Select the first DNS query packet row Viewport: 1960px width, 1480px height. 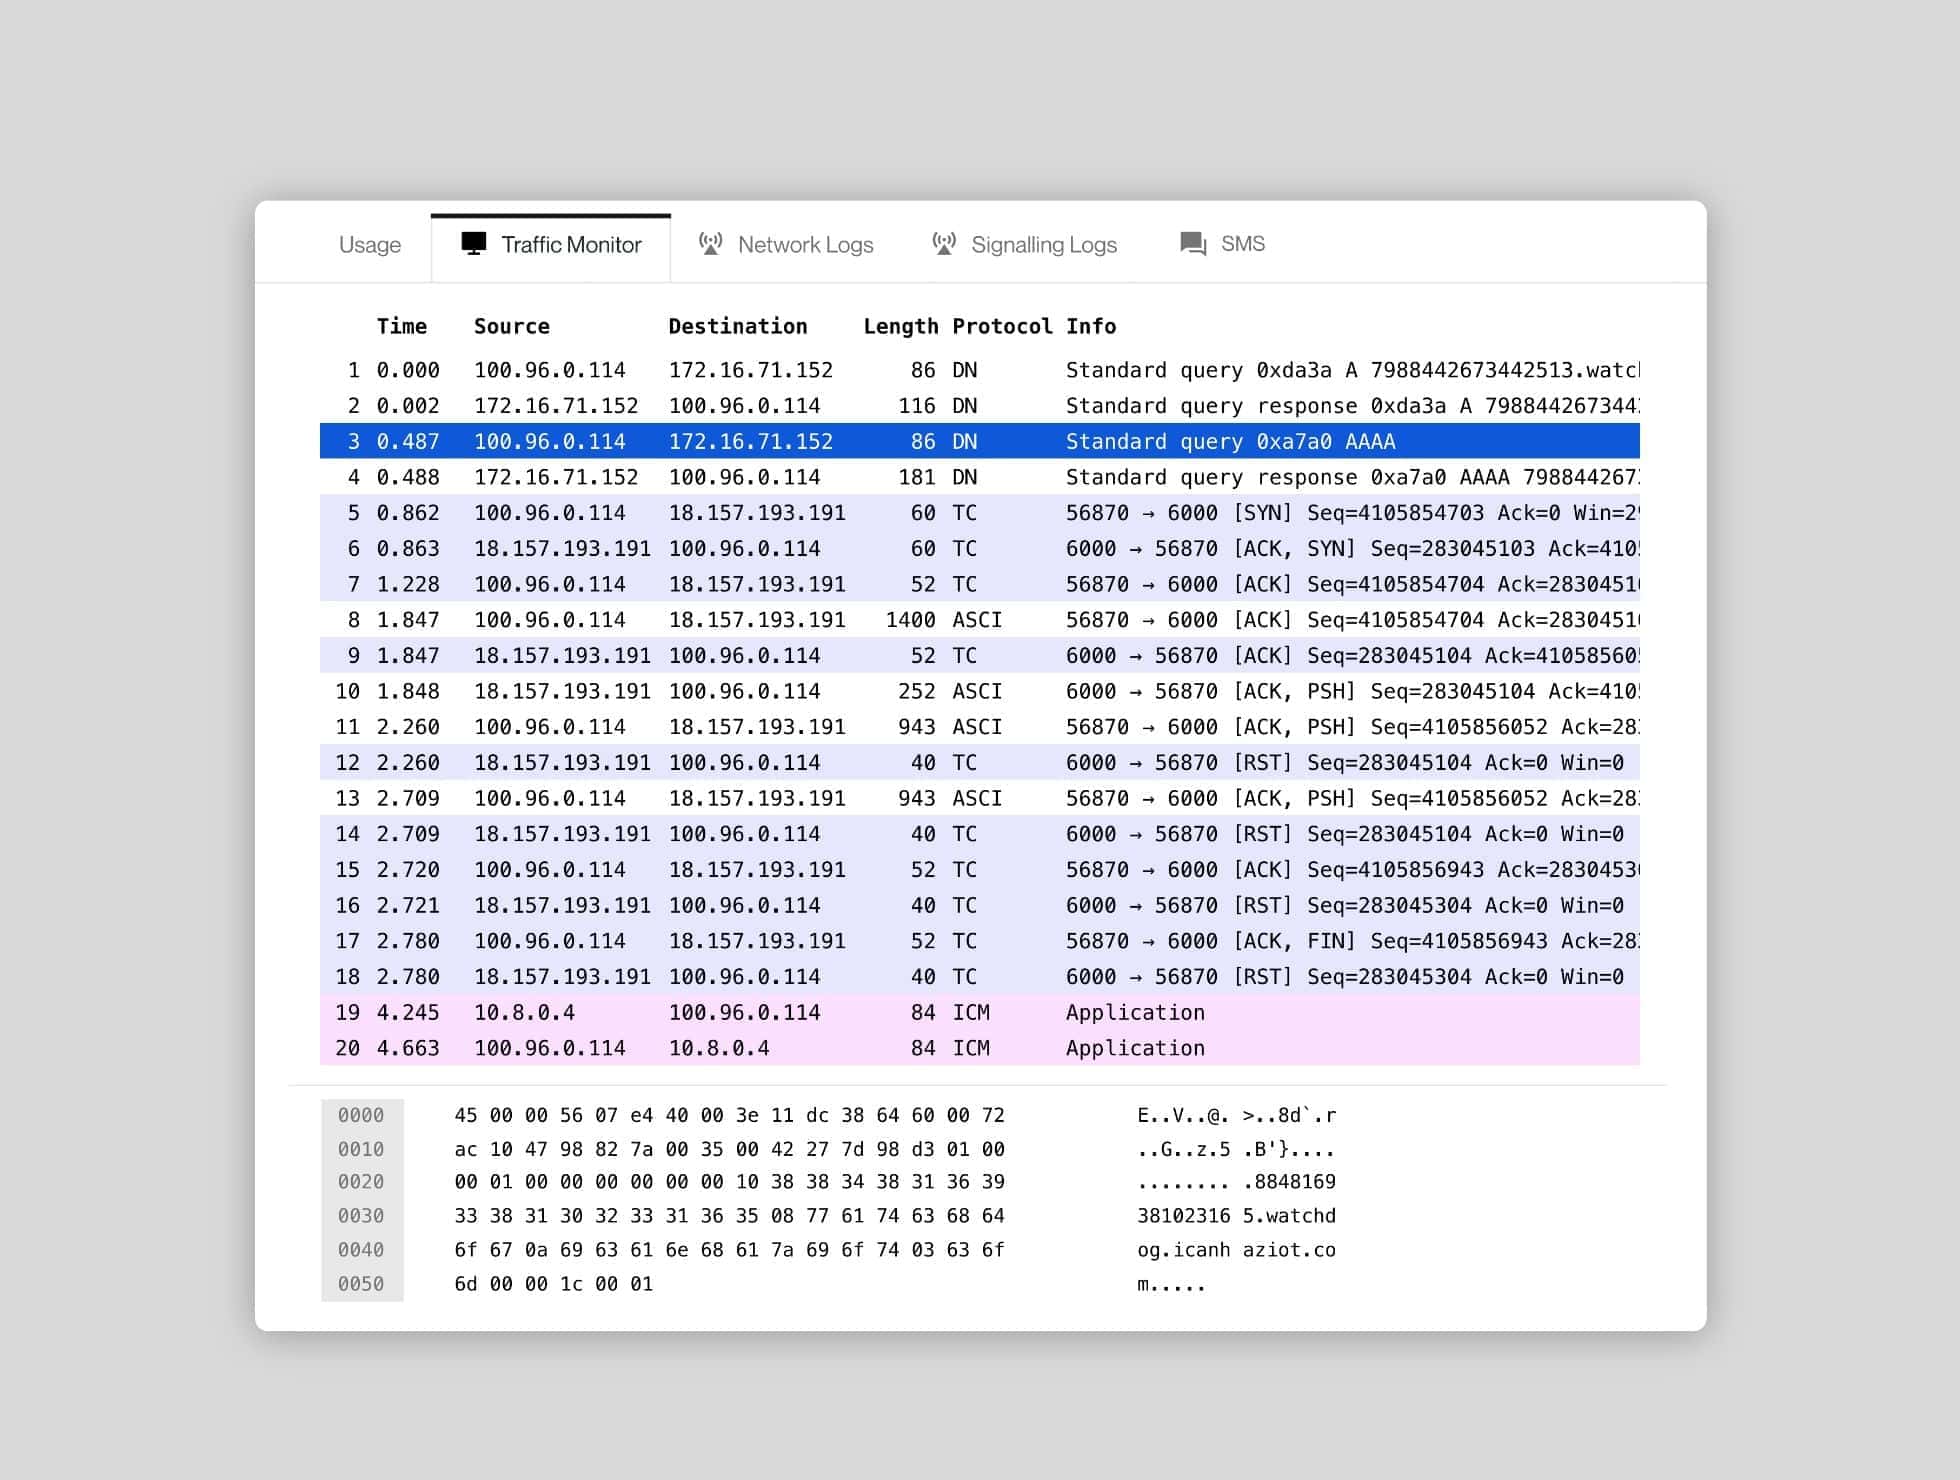900,369
